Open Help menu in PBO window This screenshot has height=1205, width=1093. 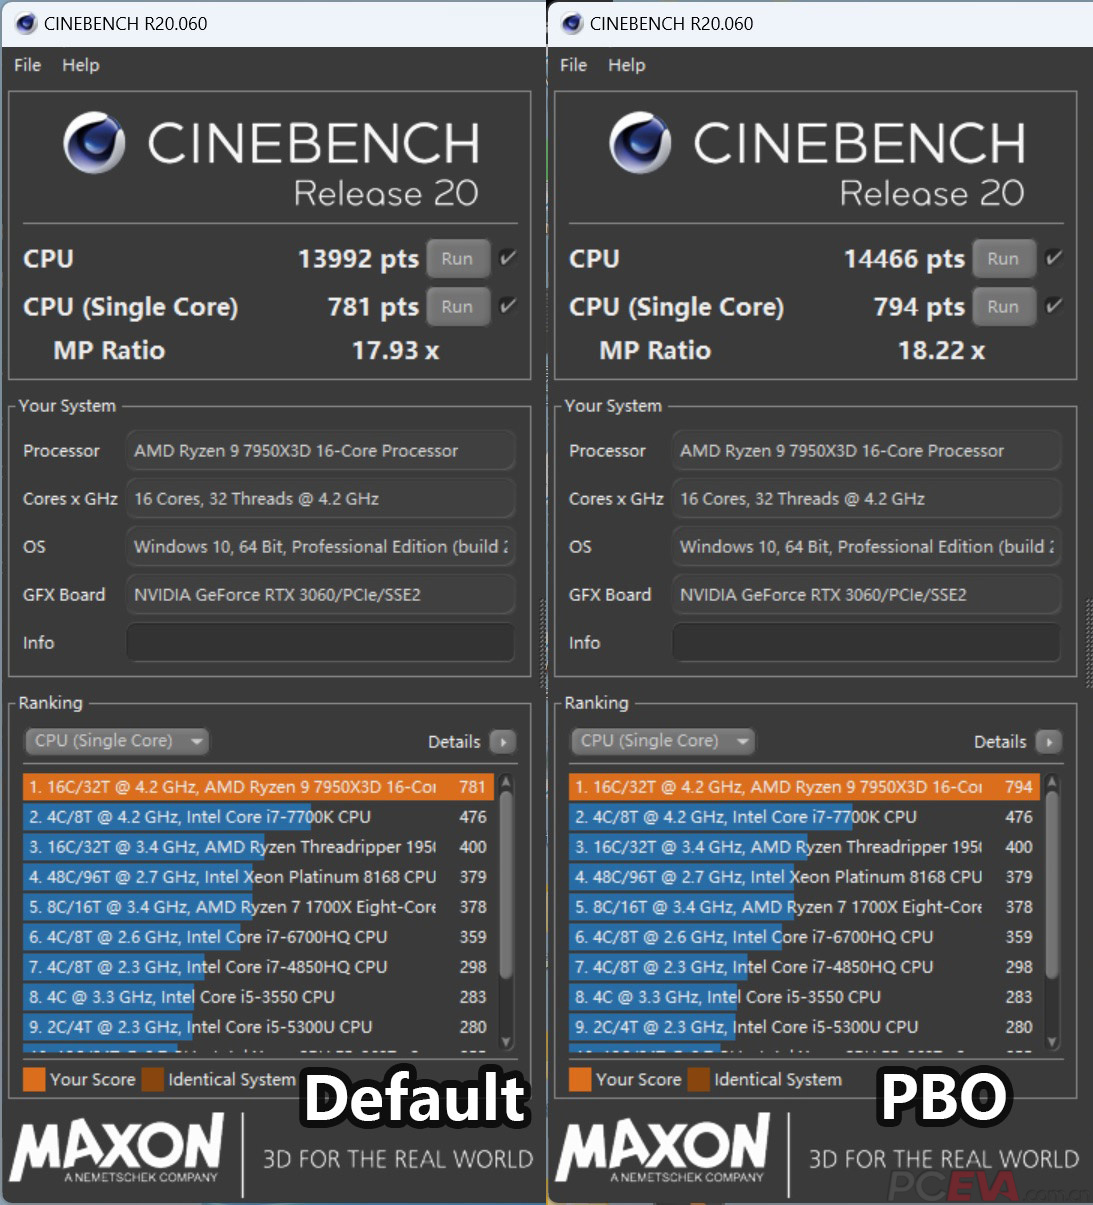pyautogui.click(x=627, y=65)
